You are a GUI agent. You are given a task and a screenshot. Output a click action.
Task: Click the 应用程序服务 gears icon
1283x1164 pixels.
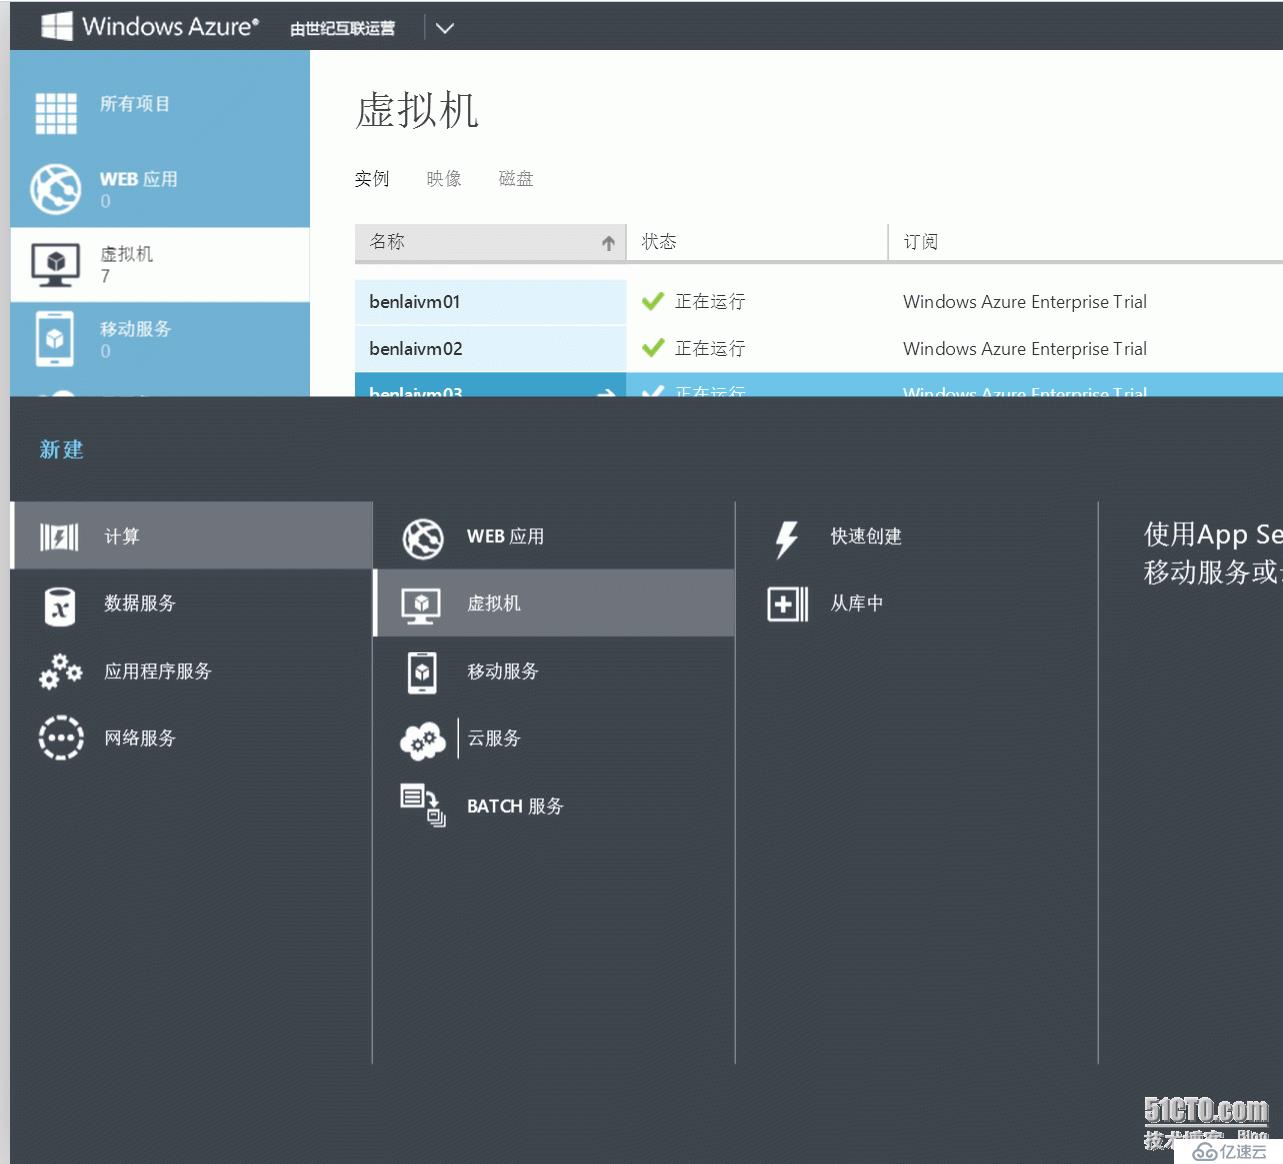[x=60, y=671]
